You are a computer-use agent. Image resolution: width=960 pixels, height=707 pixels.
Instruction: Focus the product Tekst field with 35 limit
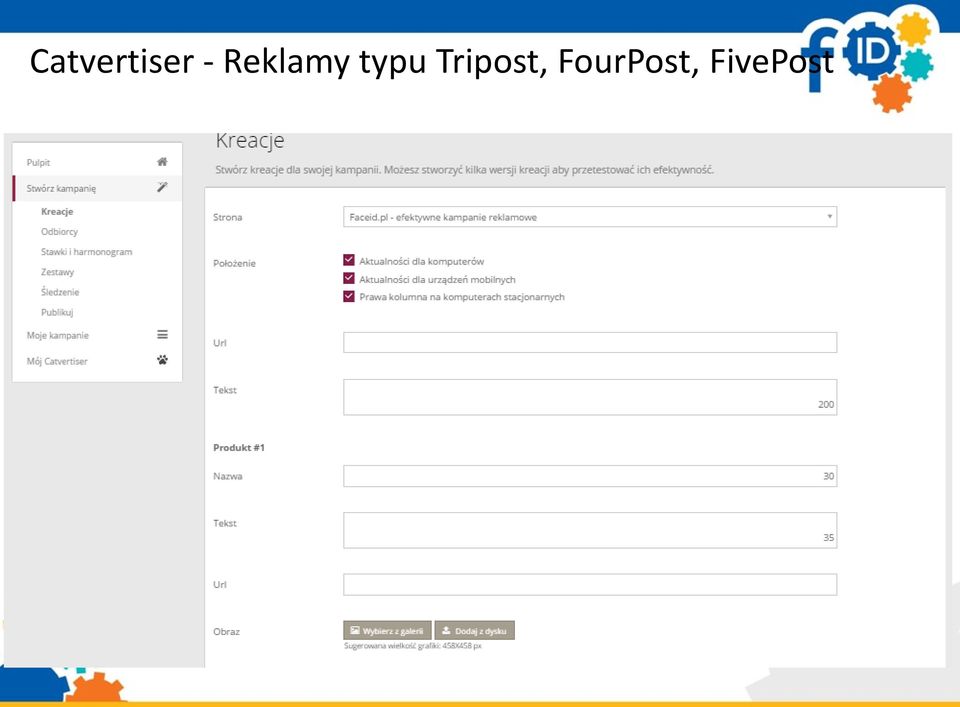(590, 530)
